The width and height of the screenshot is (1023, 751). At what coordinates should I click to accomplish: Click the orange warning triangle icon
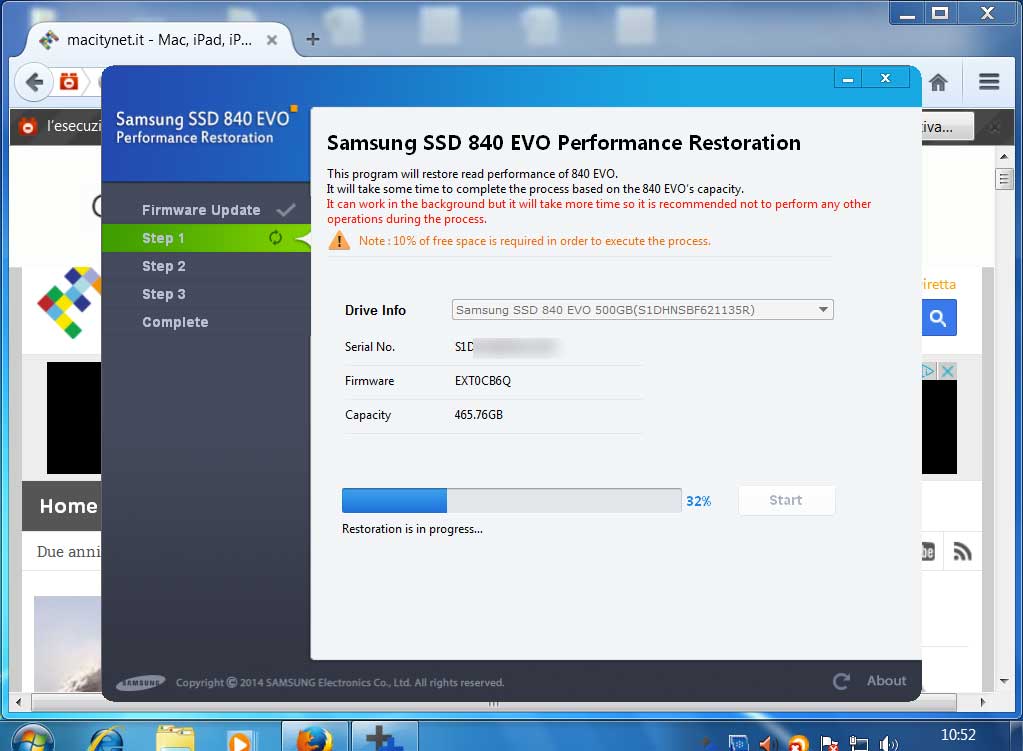coord(339,241)
